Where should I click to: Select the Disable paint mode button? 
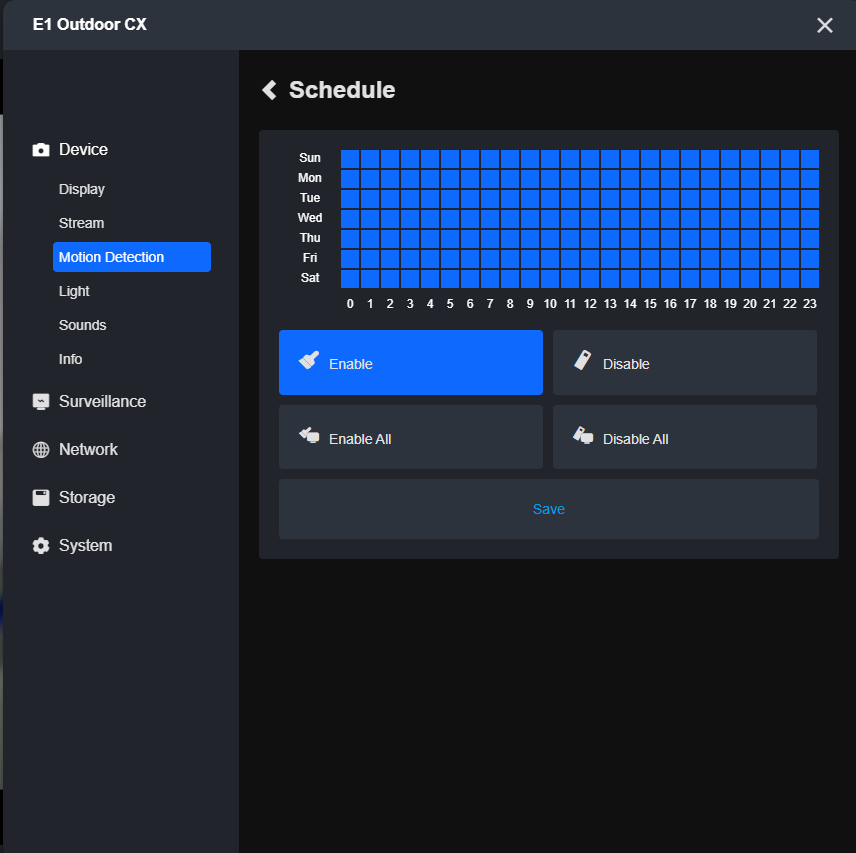point(685,362)
